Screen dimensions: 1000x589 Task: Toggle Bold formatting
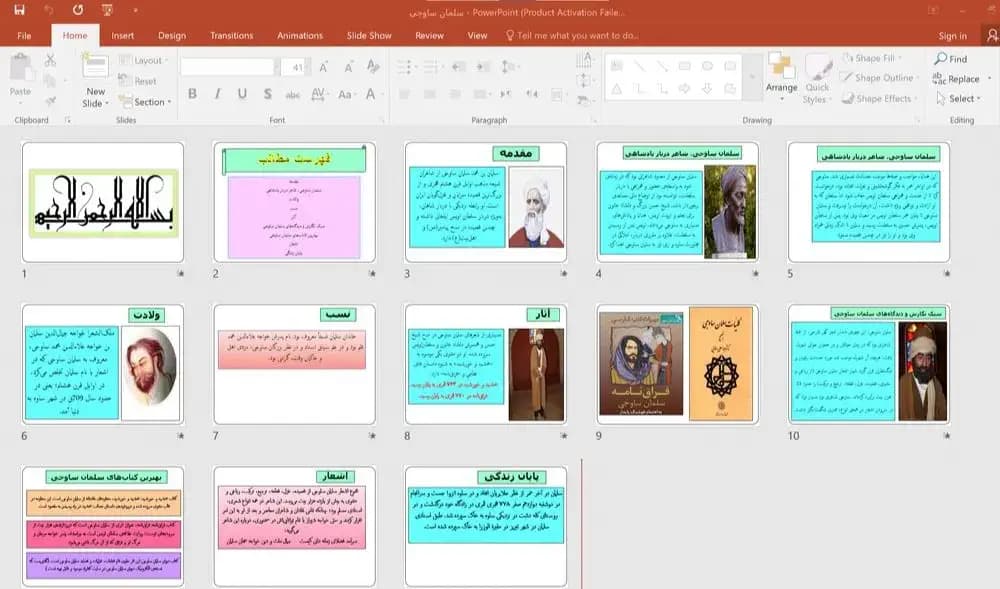192,94
